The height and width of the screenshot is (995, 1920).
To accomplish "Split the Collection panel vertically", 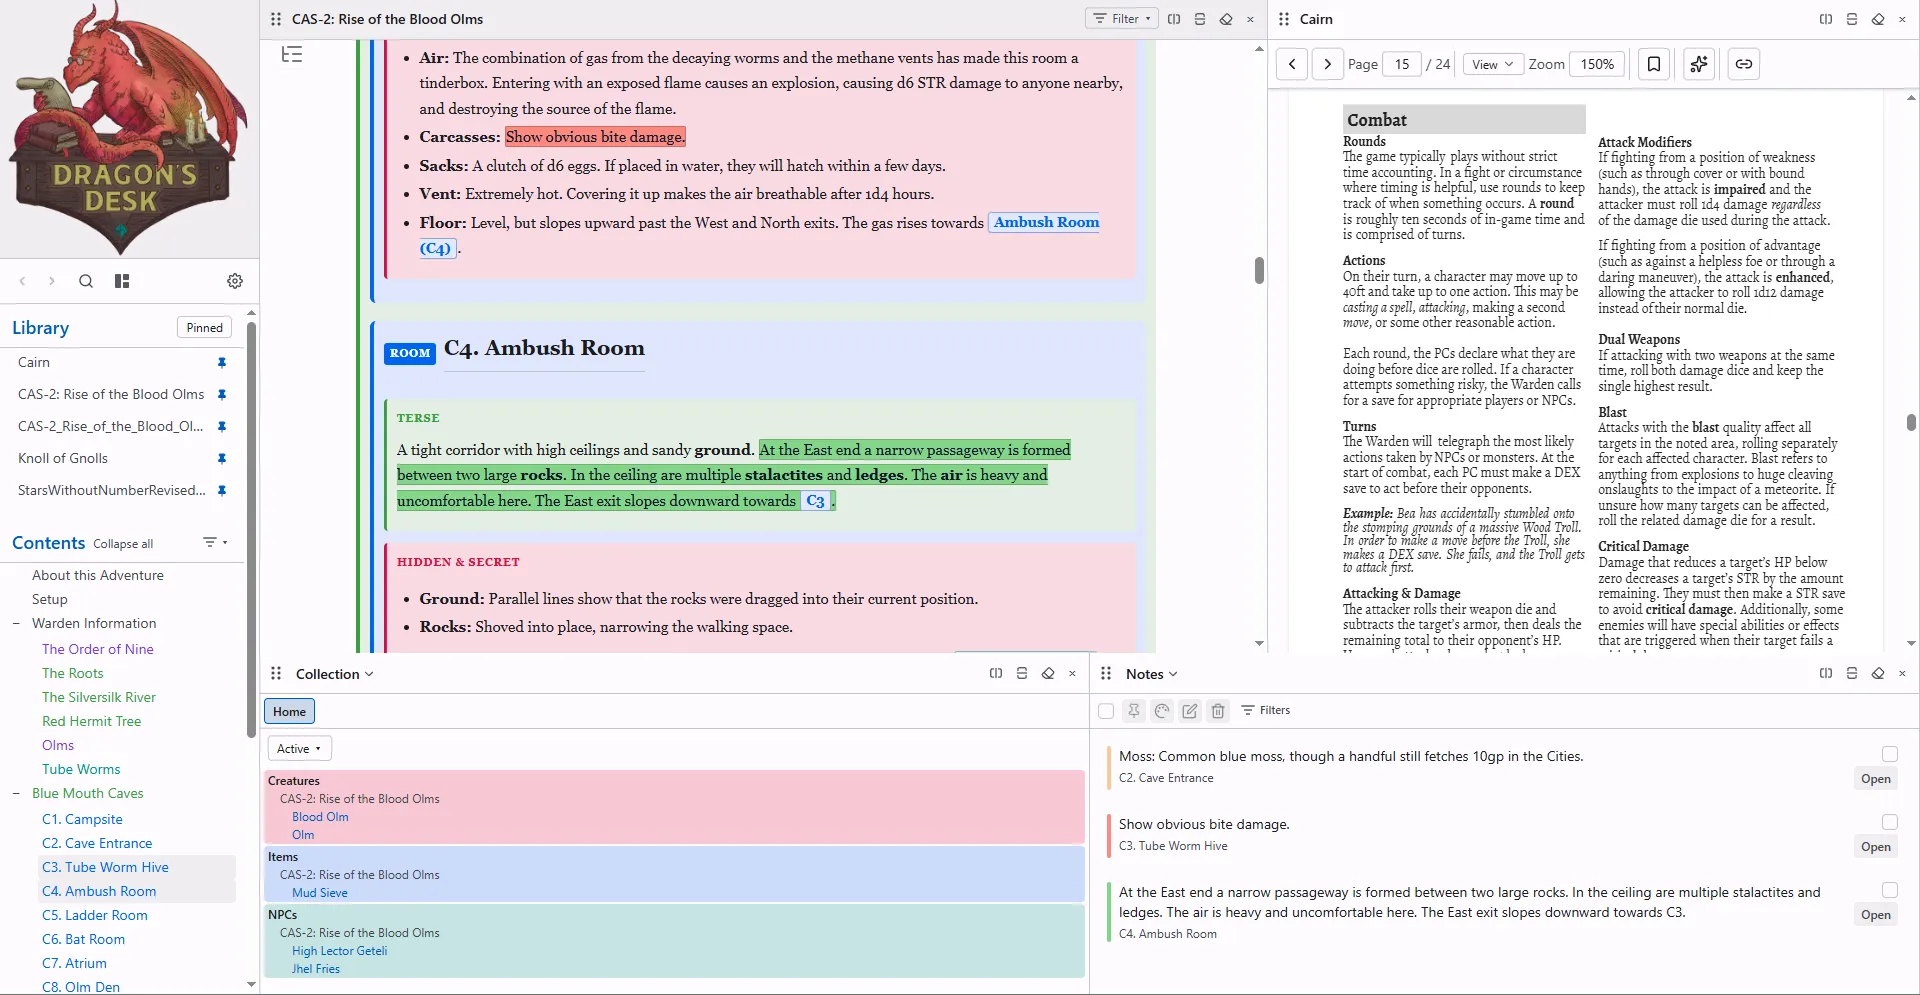I will pyautogui.click(x=996, y=674).
